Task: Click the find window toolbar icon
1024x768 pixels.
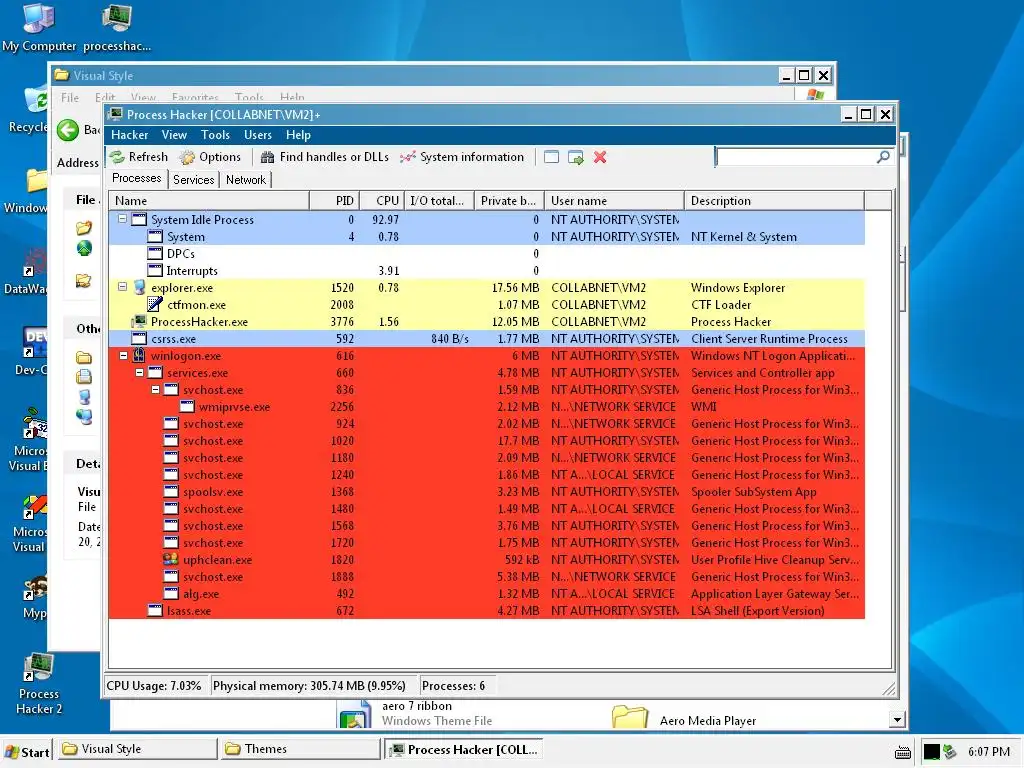Action: pos(552,157)
